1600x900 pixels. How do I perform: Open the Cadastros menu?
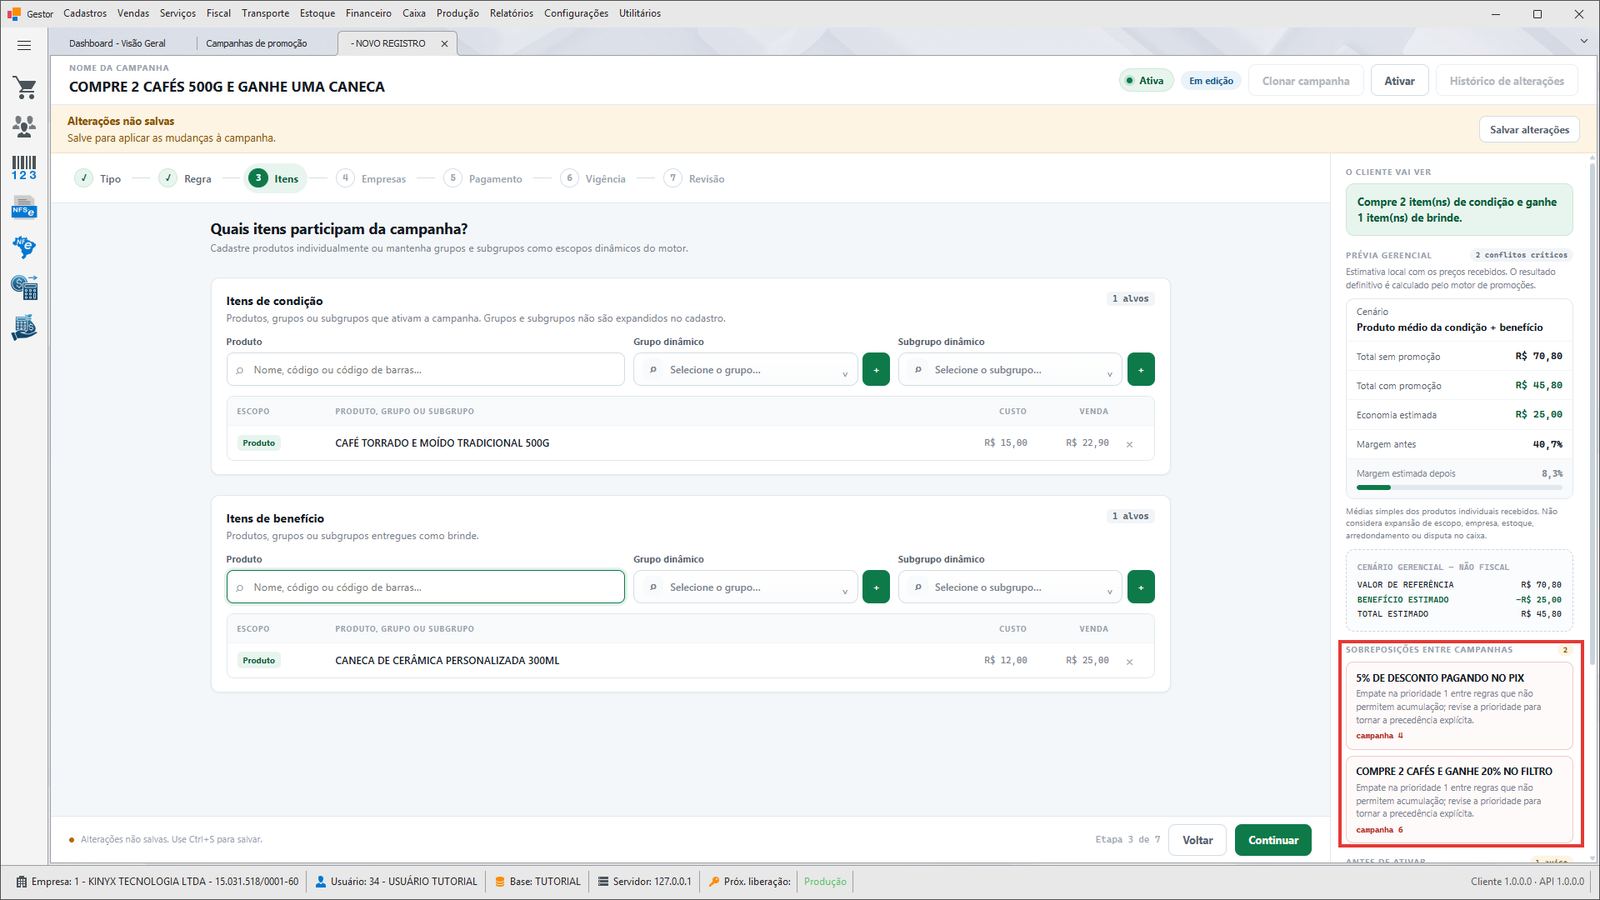click(x=85, y=13)
